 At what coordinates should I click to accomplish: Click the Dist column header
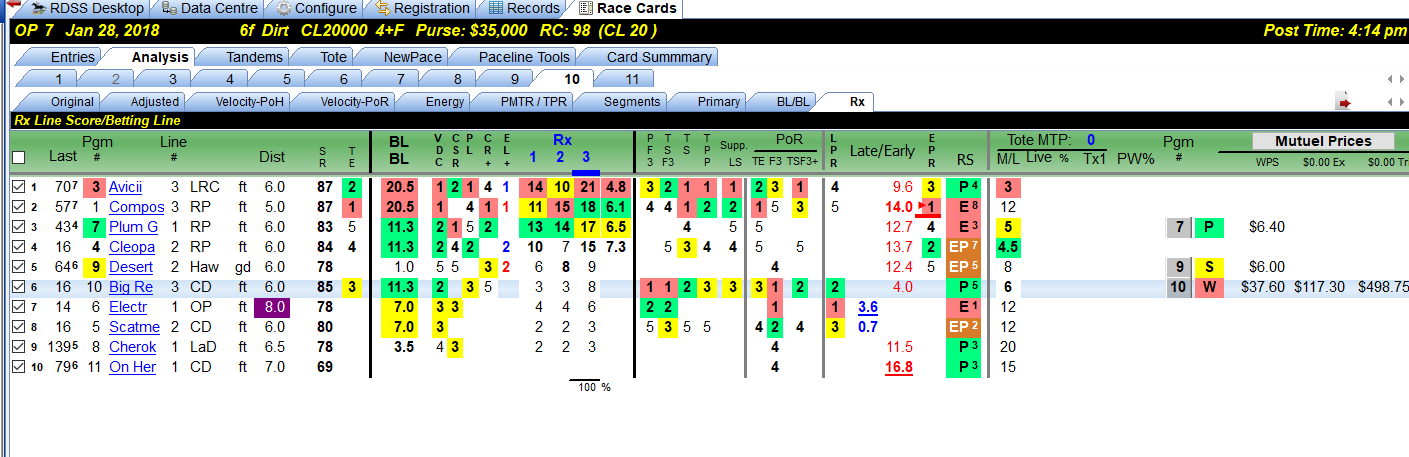272,156
